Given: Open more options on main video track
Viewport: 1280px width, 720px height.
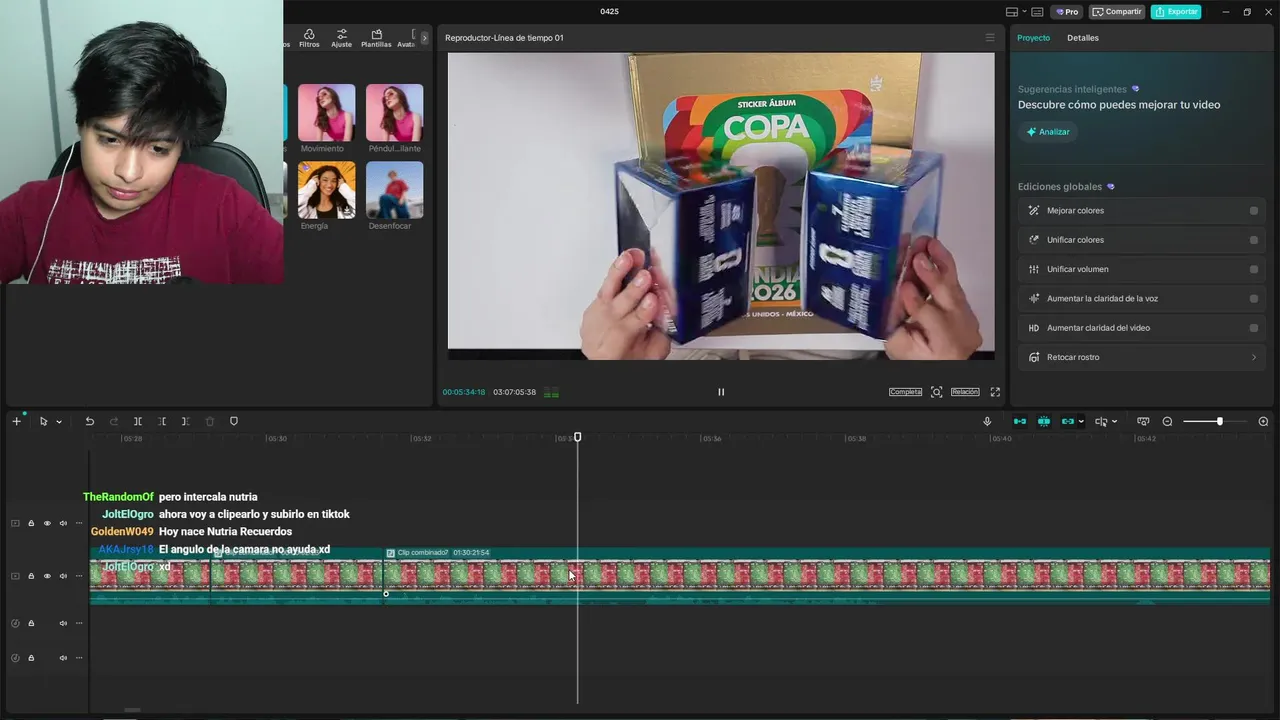Looking at the screenshot, I should (79, 576).
